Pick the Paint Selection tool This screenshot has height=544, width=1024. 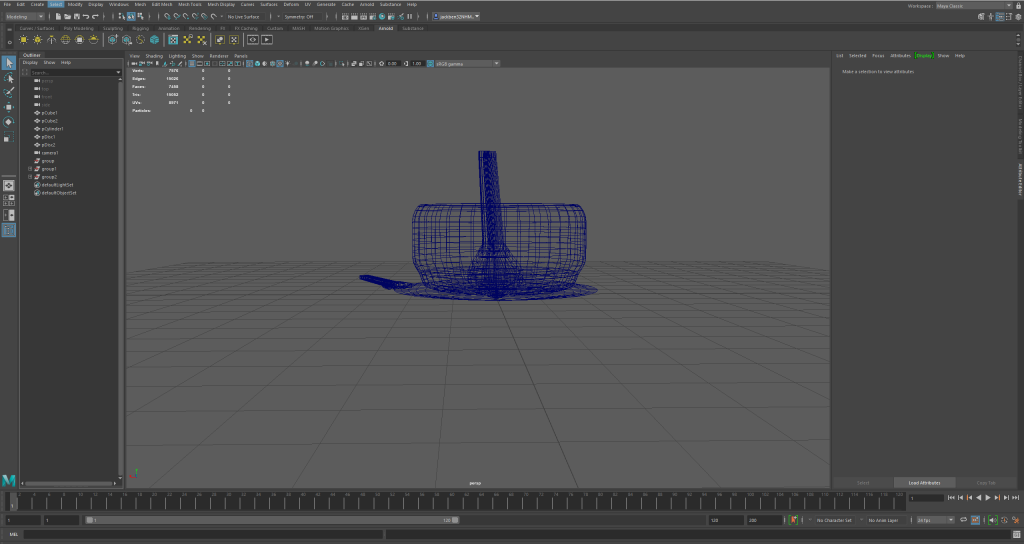[x=9, y=92]
